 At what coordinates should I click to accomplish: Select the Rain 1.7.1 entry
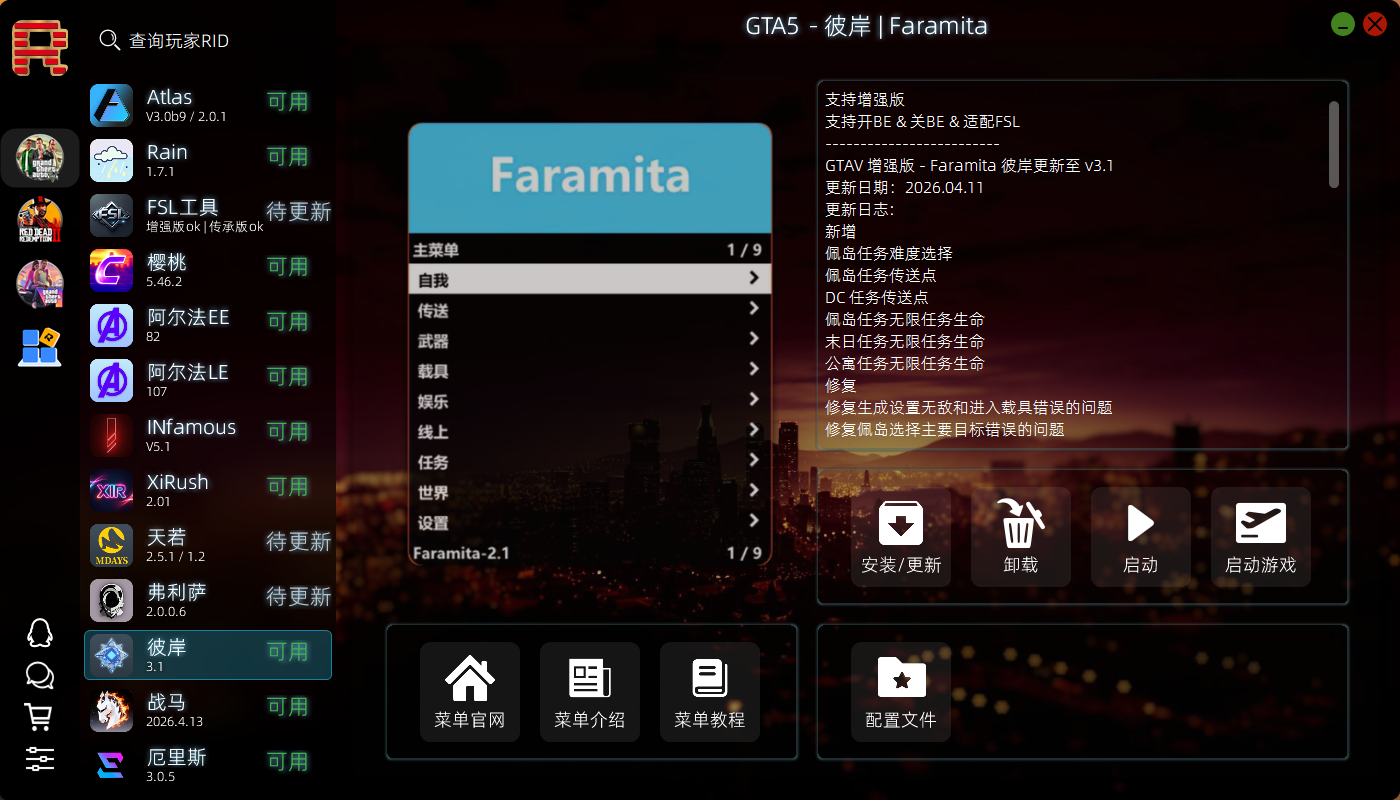tap(208, 160)
